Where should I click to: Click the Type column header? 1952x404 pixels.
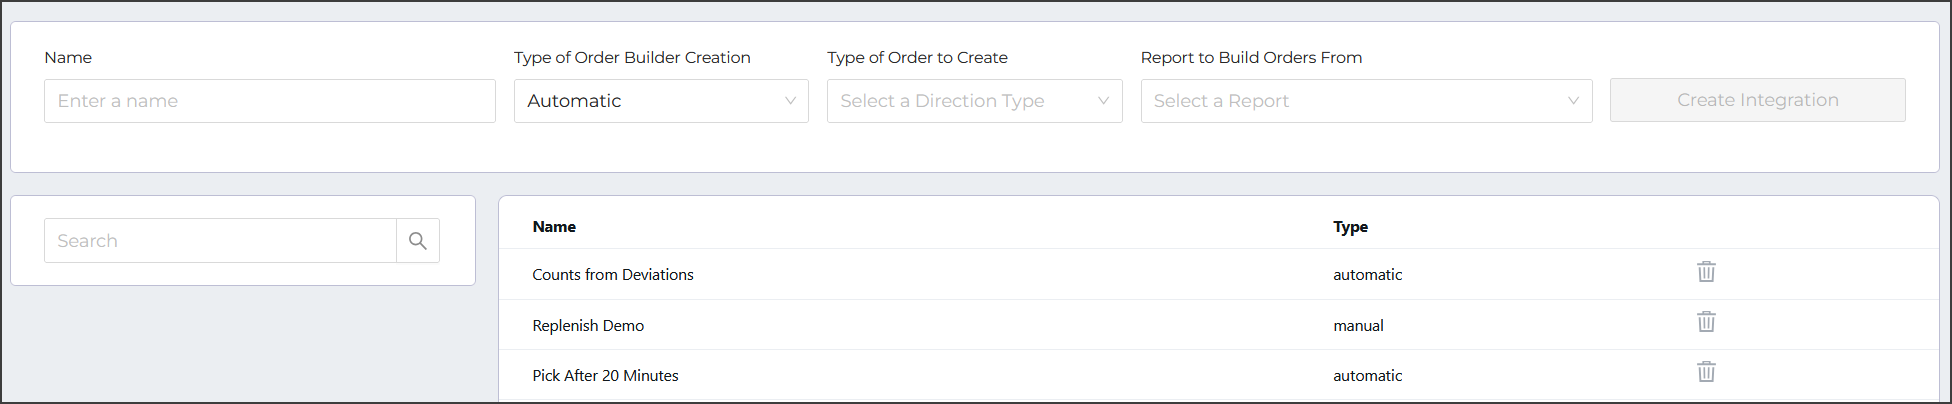1350,227
